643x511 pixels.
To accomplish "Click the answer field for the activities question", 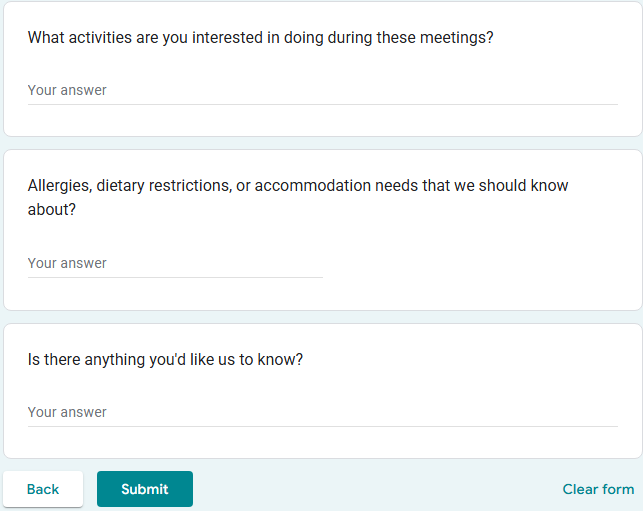I will point(322,90).
